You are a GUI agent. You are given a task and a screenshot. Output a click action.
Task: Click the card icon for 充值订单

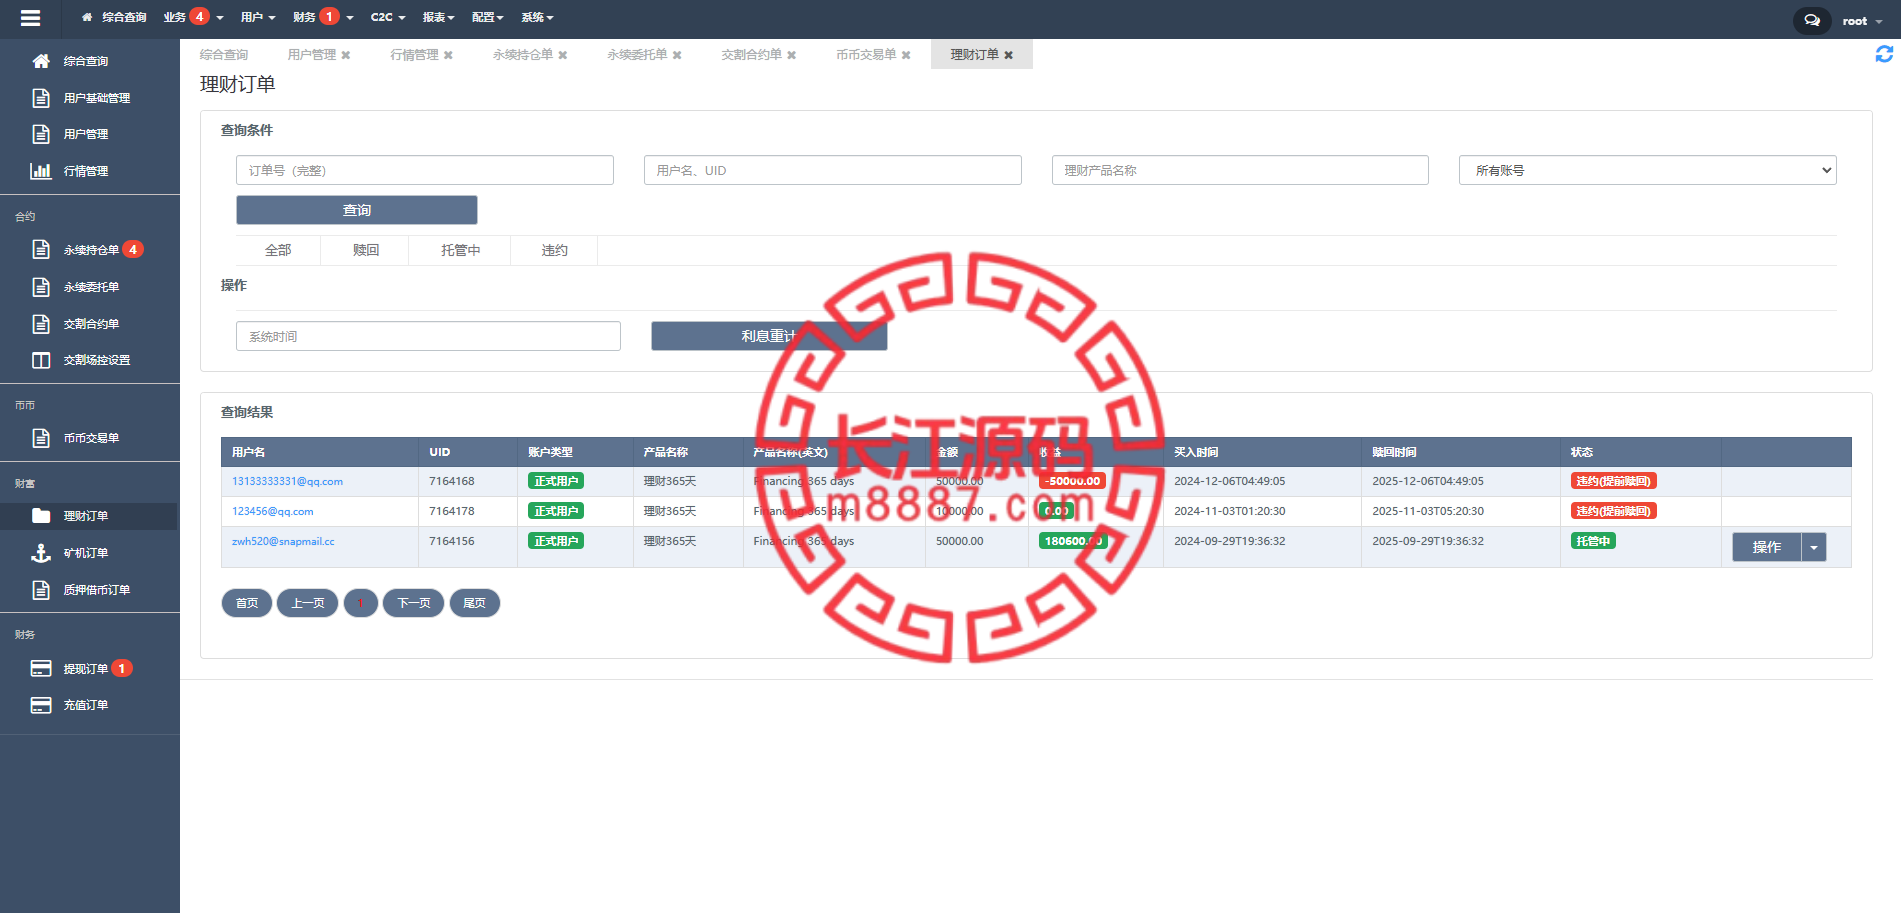pyautogui.click(x=41, y=705)
